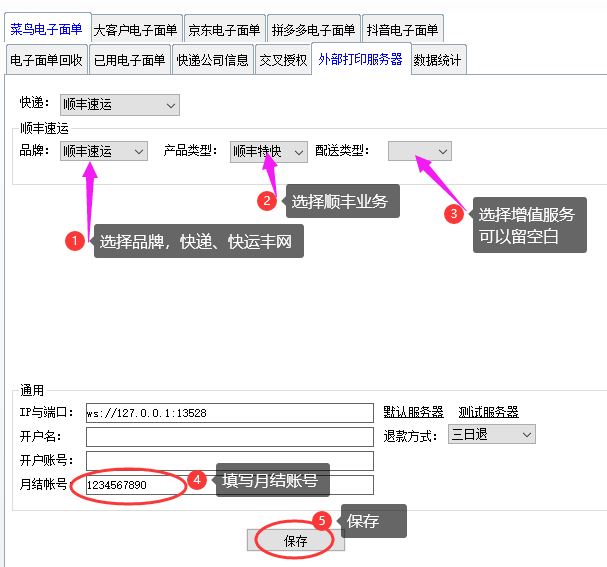Switch to the 菜鸟电子面单 tab
The image size is (607, 567).
point(46,30)
